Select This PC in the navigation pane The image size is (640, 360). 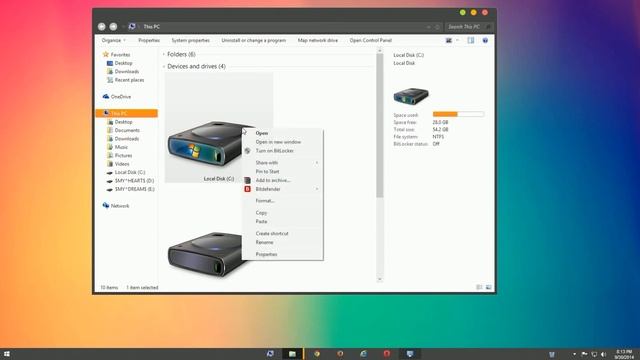pyautogui.click(x=127, y=113)
